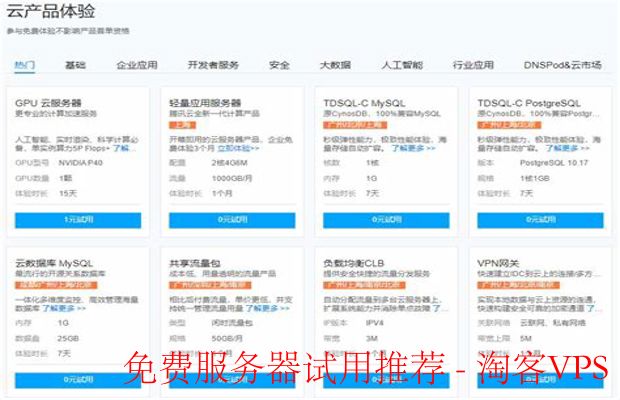
Task: Click 0元试用 button for TDSQL-C PostgreSQL
Action: click(x=541, y=220)
